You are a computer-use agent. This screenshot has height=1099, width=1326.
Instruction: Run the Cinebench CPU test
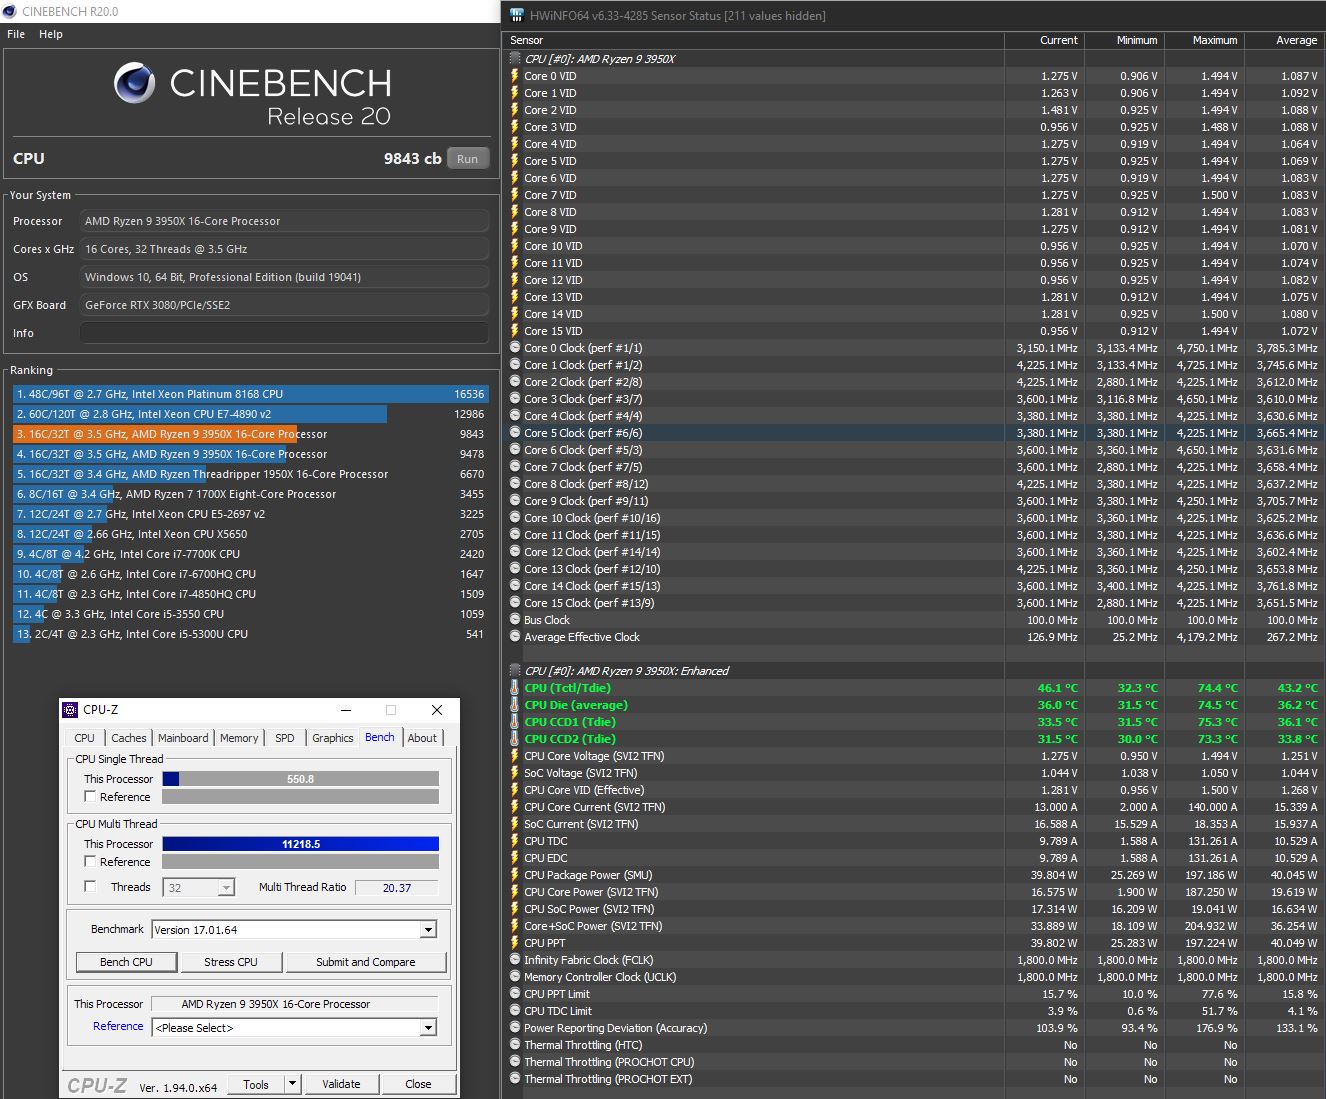coord(467,158)
